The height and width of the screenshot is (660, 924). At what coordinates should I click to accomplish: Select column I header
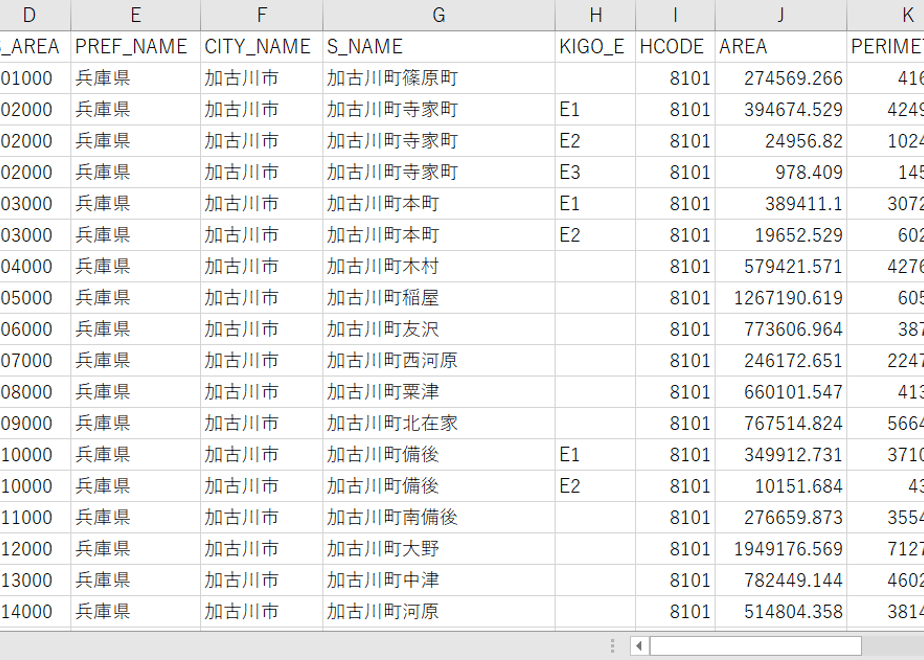pos(675,15)
